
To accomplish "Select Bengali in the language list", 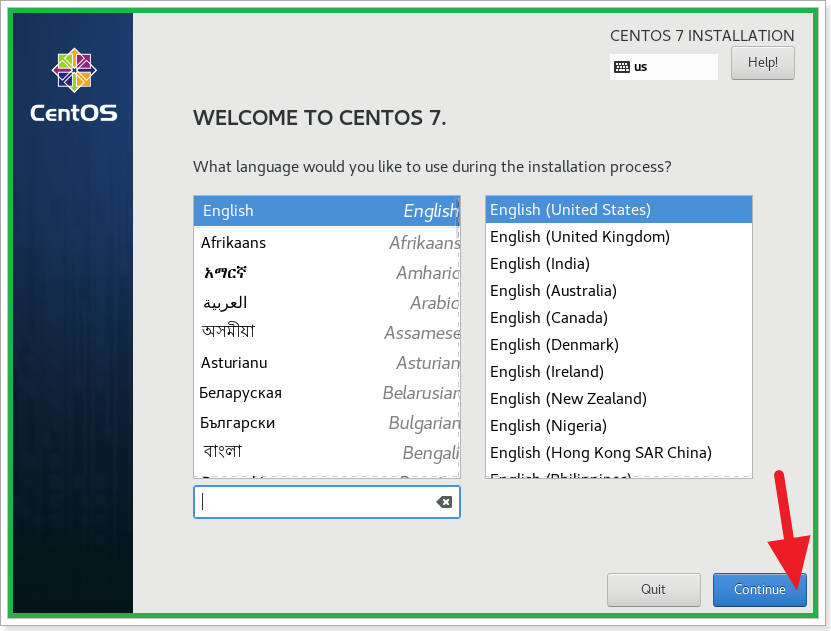I will tap(327, 453).
